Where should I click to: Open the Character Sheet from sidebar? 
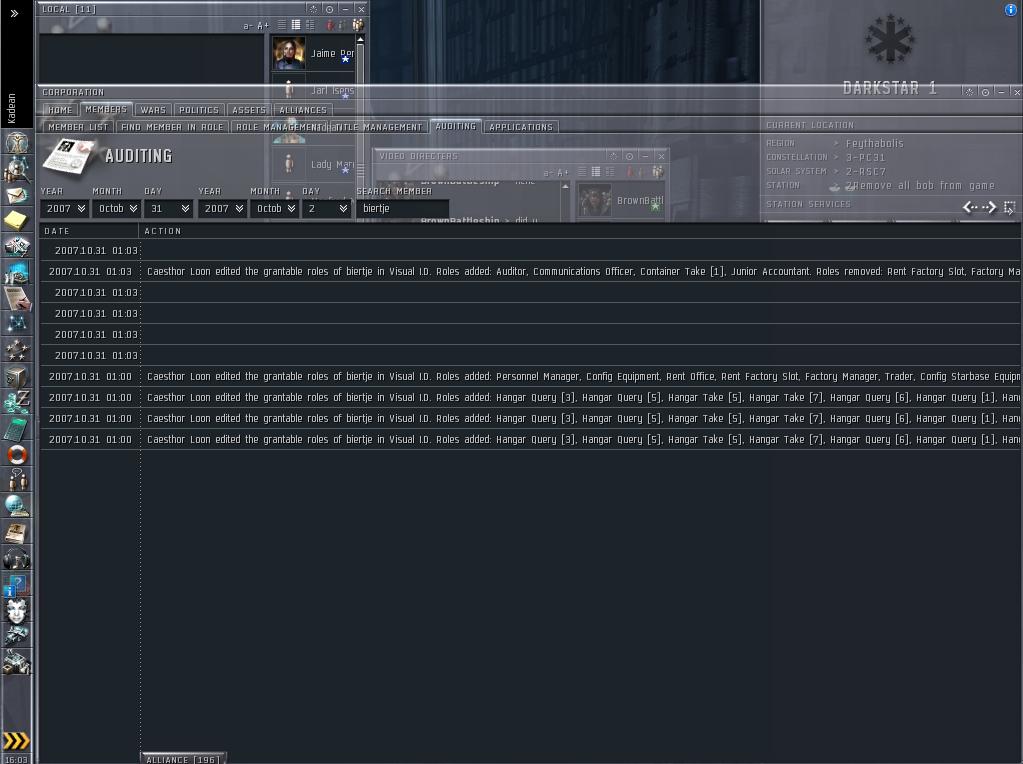(x=16, y=142)
